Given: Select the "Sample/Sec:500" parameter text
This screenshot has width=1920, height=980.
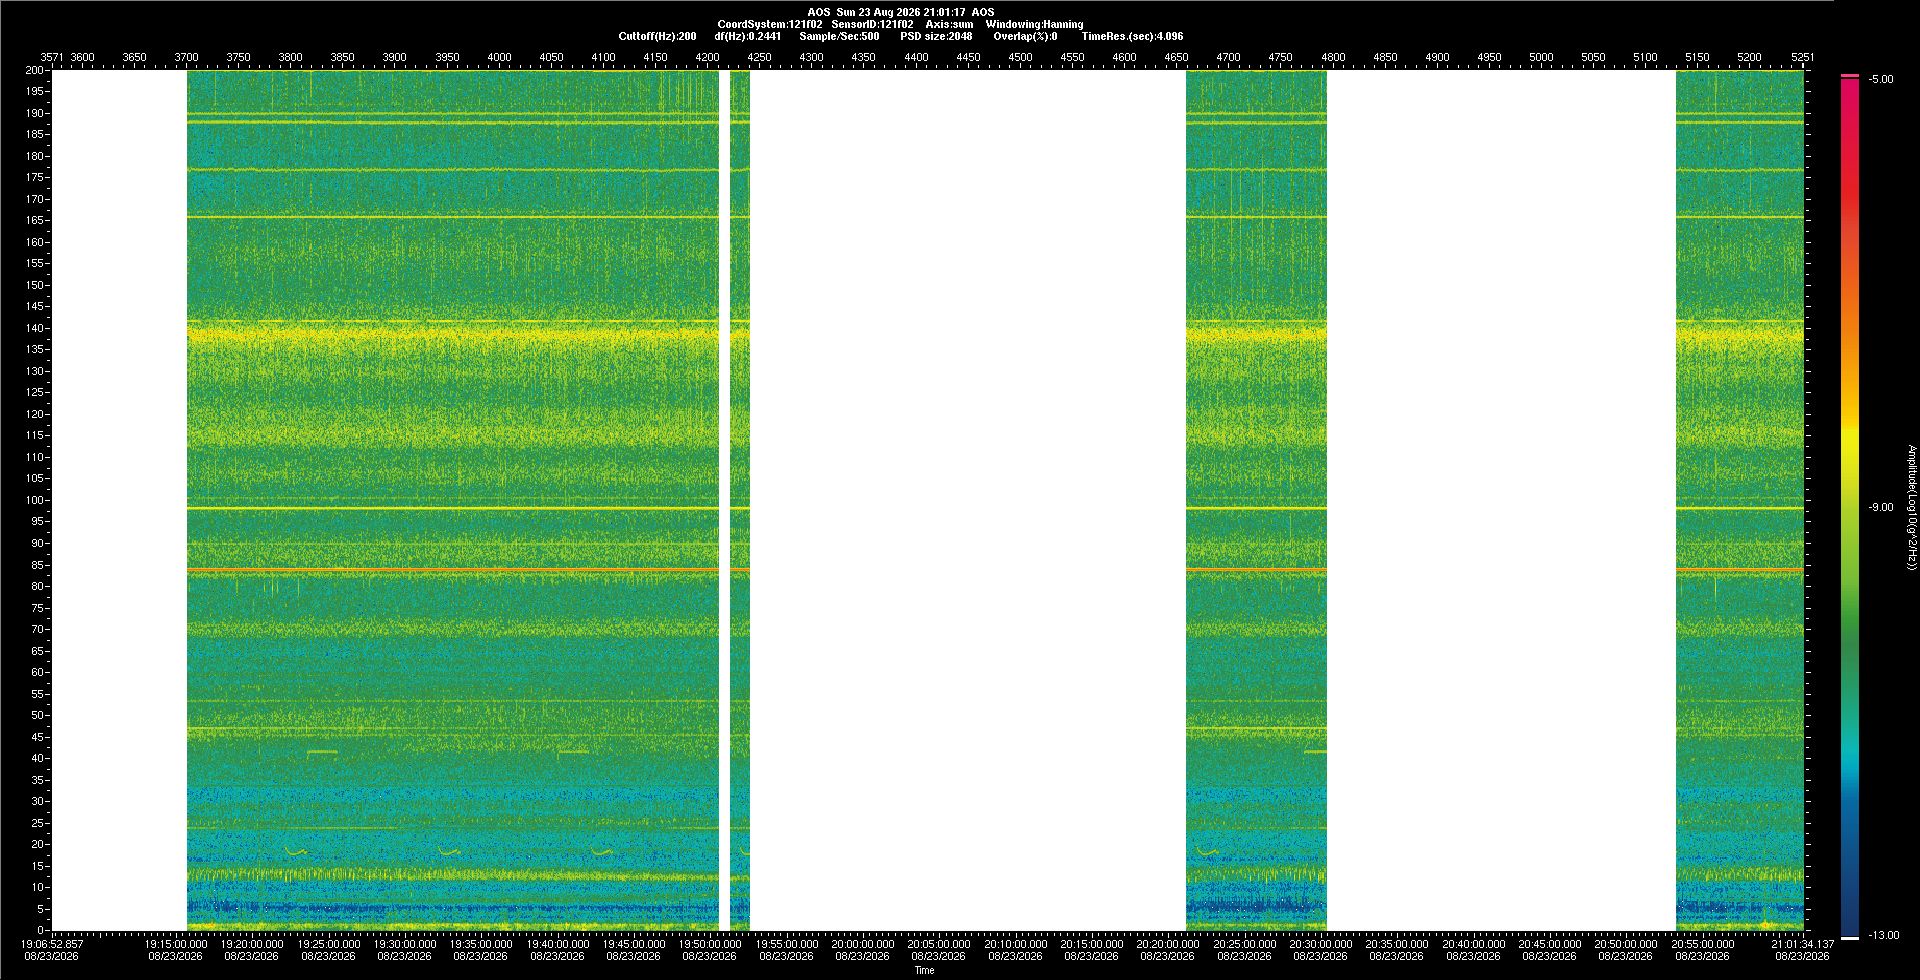Looking at the screenshot, I should 839,36.
